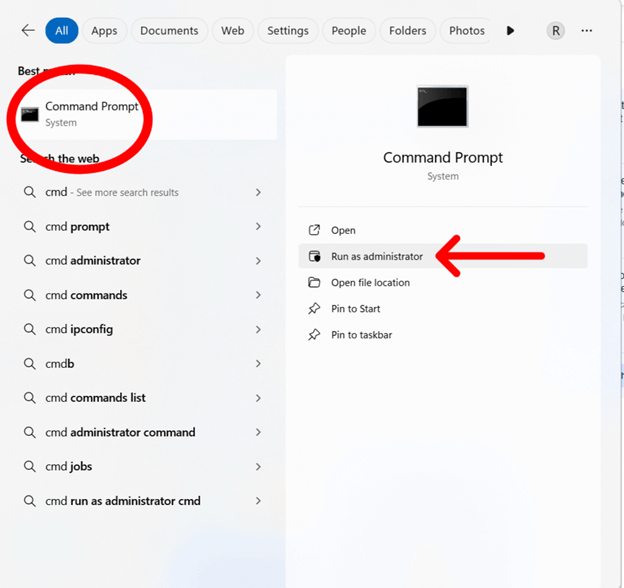
Task: Switch to the Apps filter tab
Action: point(104,31)
